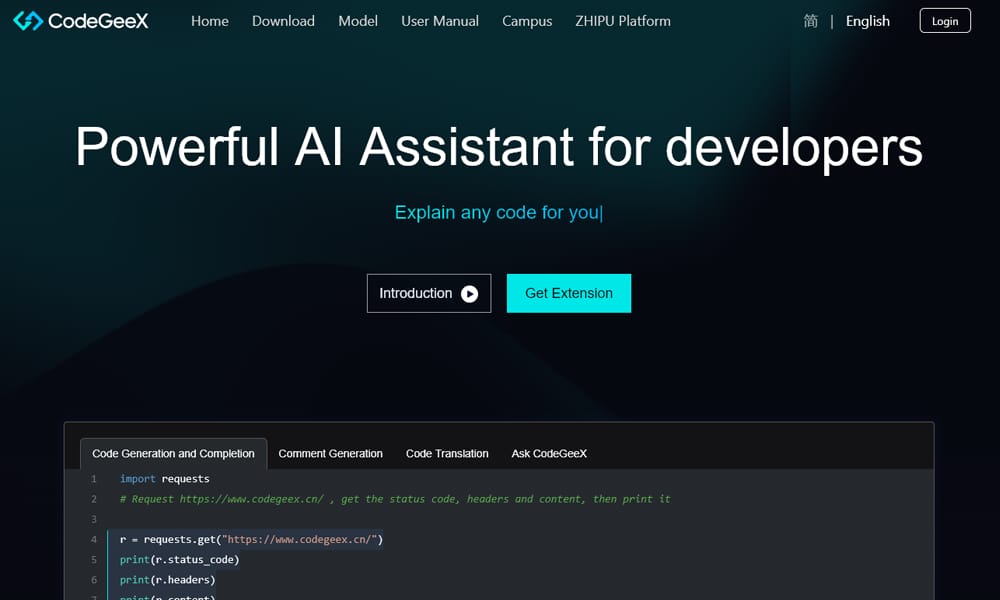Open the Code Translation tab

pos(447,453)
